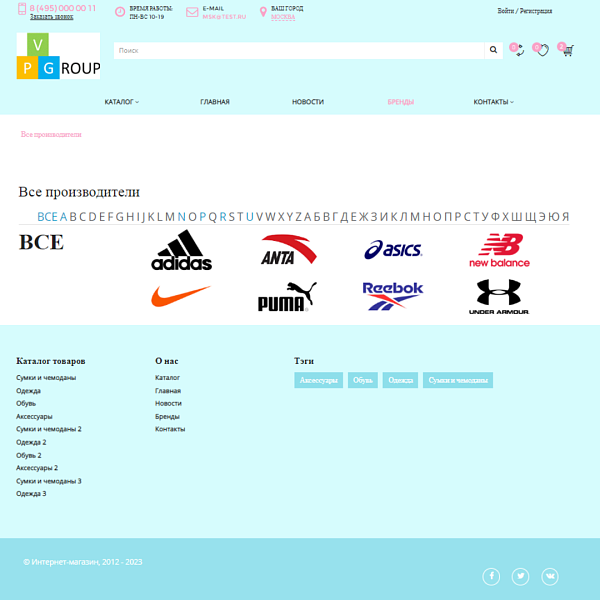The width and height of the screenshot is (600, 600).
Task: Open the О нас Контакты link
Action: (170, 429)
